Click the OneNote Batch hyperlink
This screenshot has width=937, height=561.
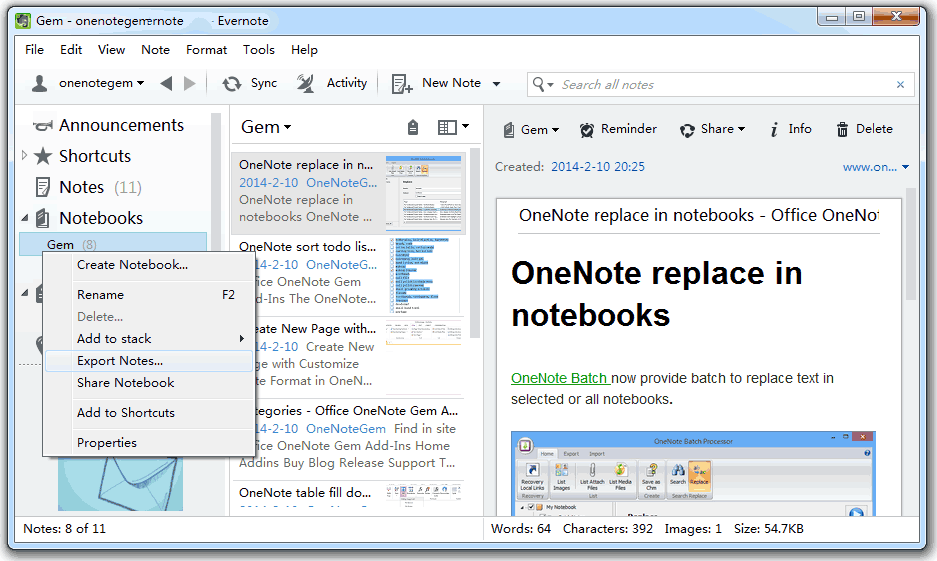pyautogui.click(x=560, y=378)
